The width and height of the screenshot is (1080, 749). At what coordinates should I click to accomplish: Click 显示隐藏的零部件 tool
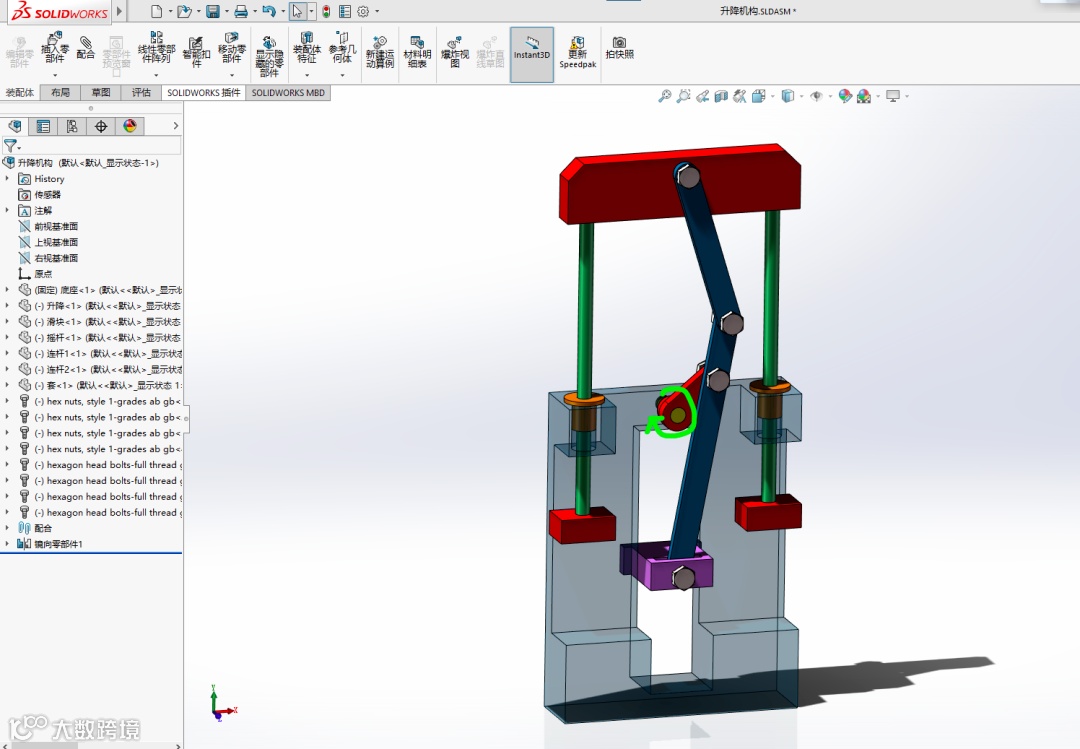tap(269, 55)
